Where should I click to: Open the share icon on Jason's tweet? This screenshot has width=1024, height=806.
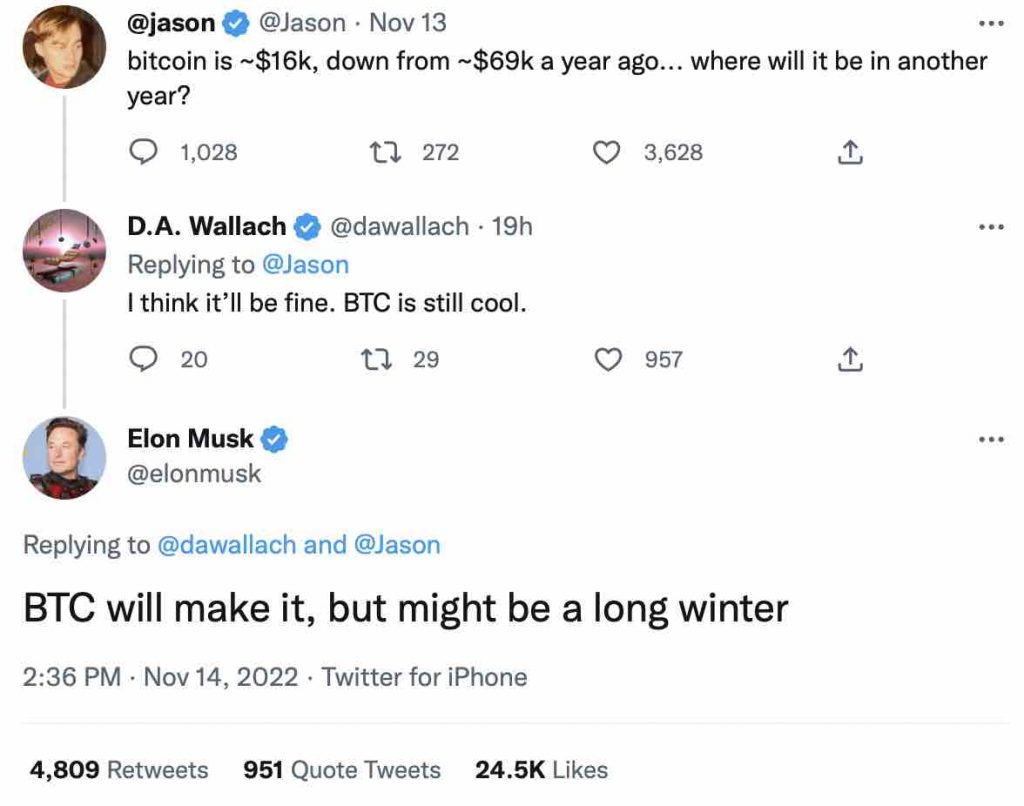click(x=850, y=152)
